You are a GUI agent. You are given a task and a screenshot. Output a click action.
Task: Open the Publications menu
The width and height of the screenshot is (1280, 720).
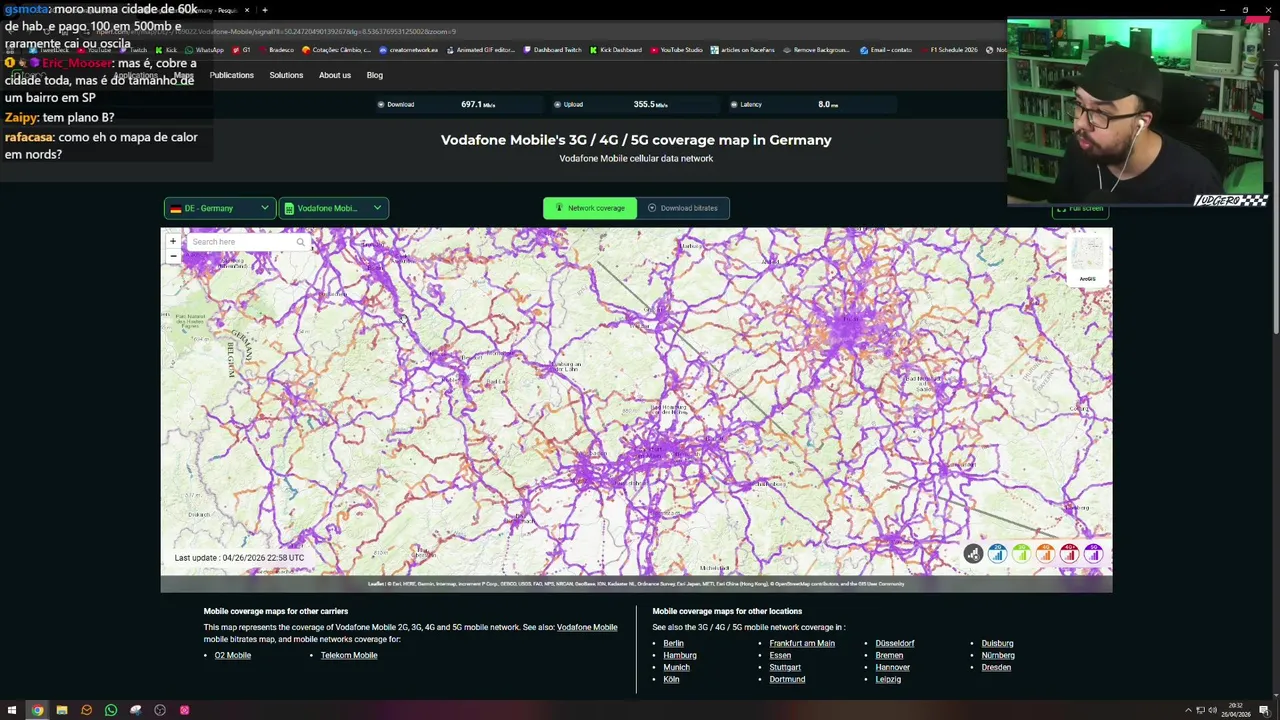pos(232,75)
